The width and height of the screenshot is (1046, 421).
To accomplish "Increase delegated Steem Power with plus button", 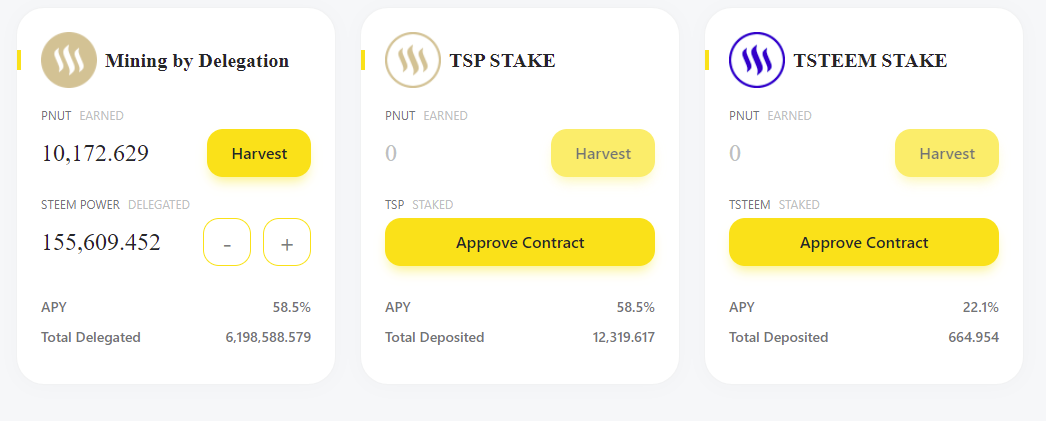I will [287, 242].
